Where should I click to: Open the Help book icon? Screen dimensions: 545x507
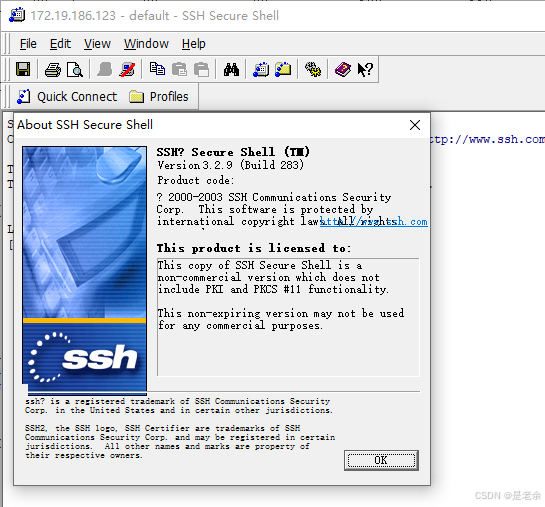tap(343, 69)
